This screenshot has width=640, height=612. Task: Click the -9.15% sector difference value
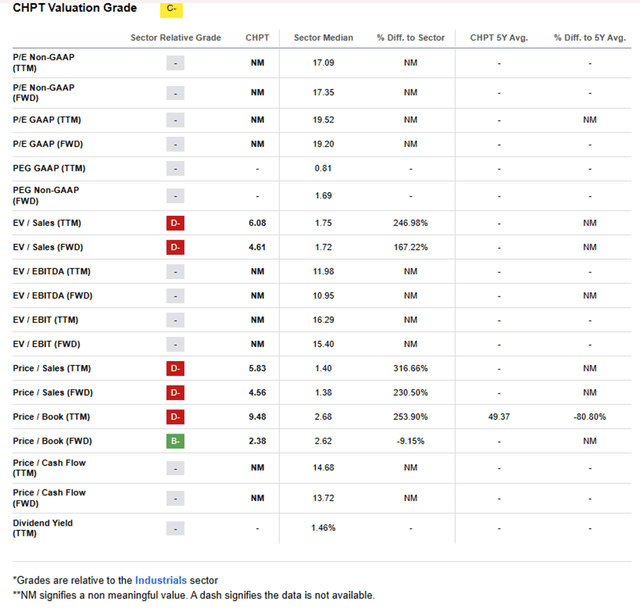tap(411, 441)
